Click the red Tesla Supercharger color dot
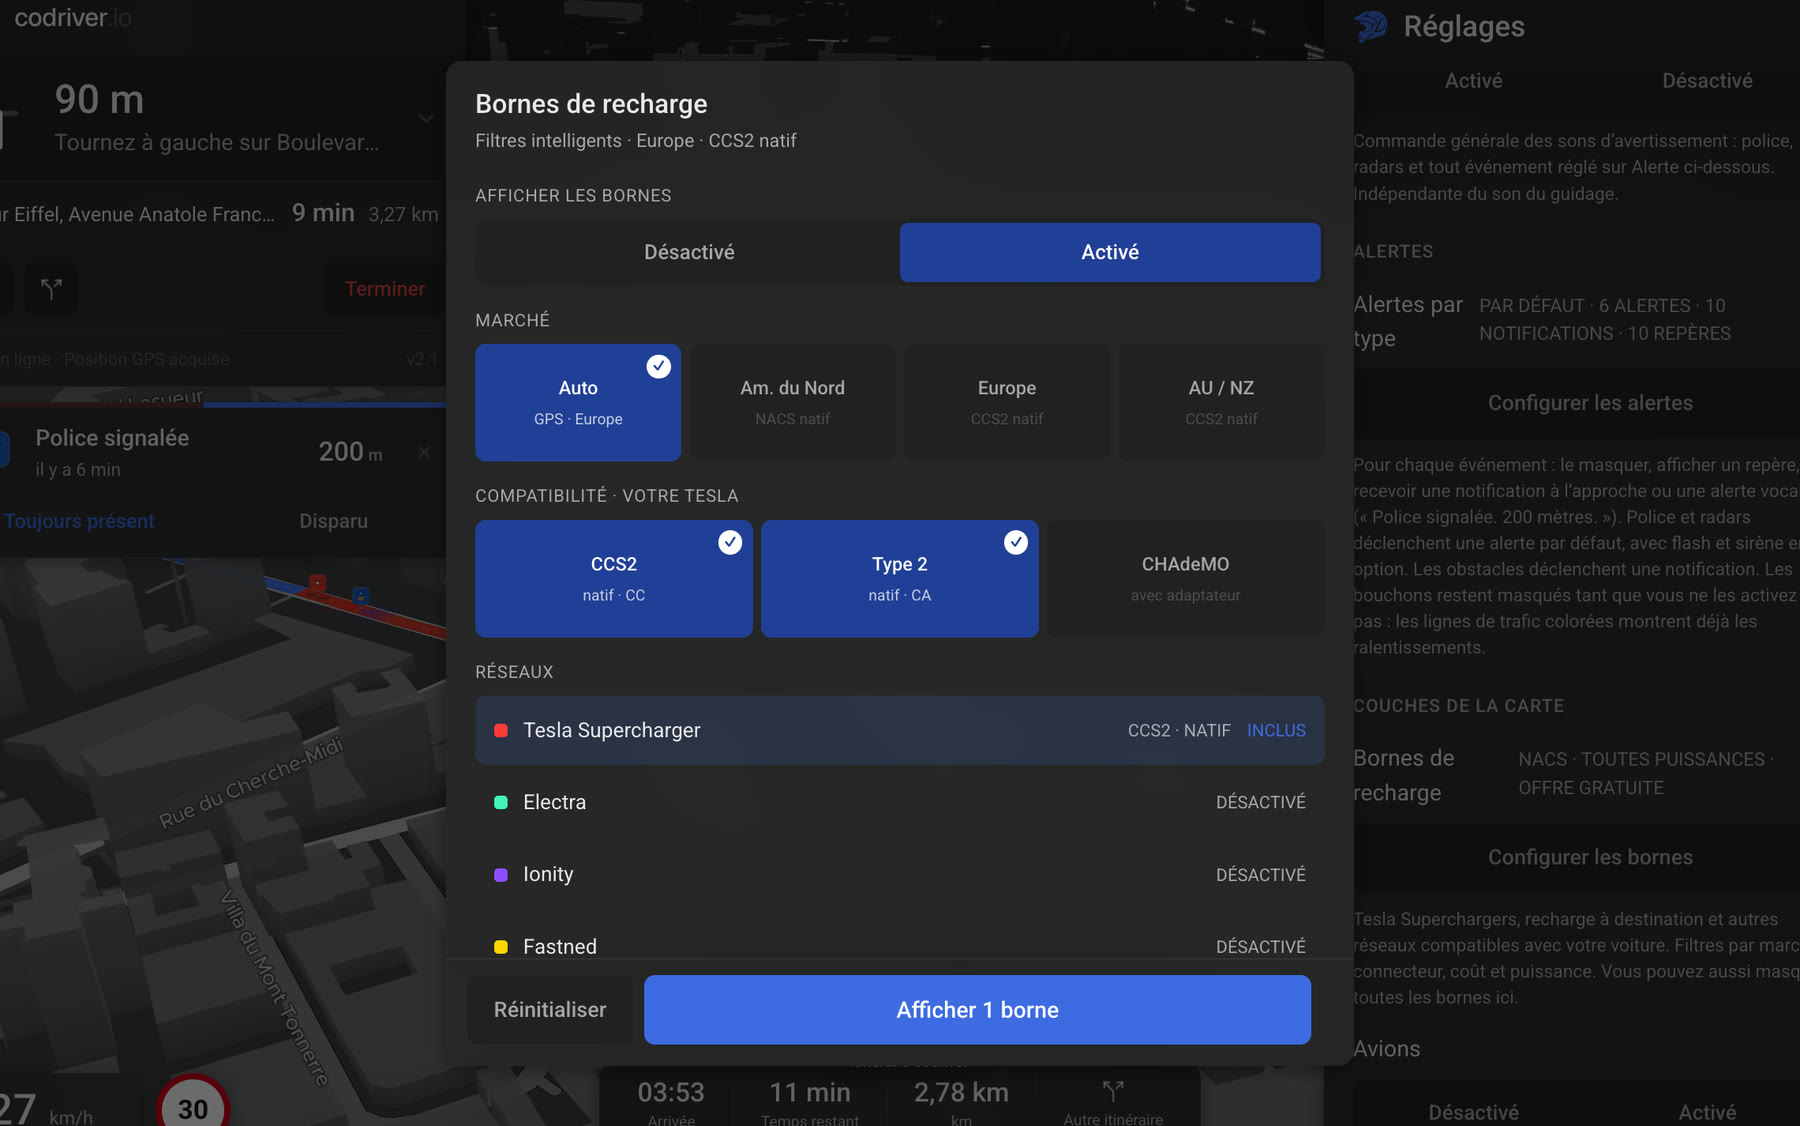This screenshot has height=1126, width=1800. (501, 731)
